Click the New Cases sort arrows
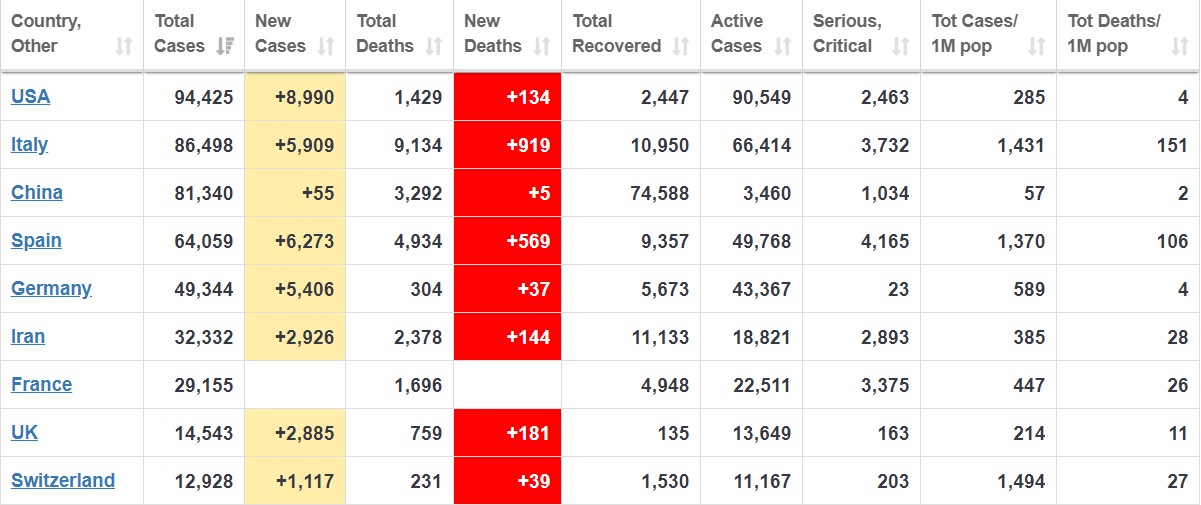 pyautogui.click(x=326, y=46)
